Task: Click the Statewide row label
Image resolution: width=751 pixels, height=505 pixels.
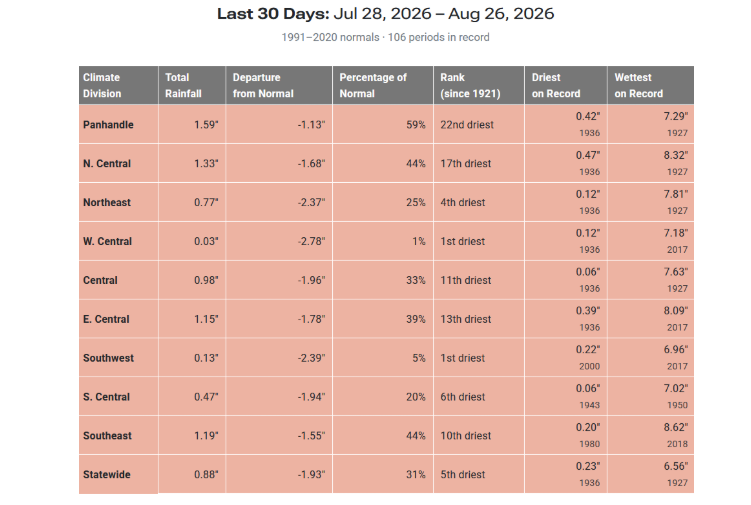Action: tap(107, 474)
